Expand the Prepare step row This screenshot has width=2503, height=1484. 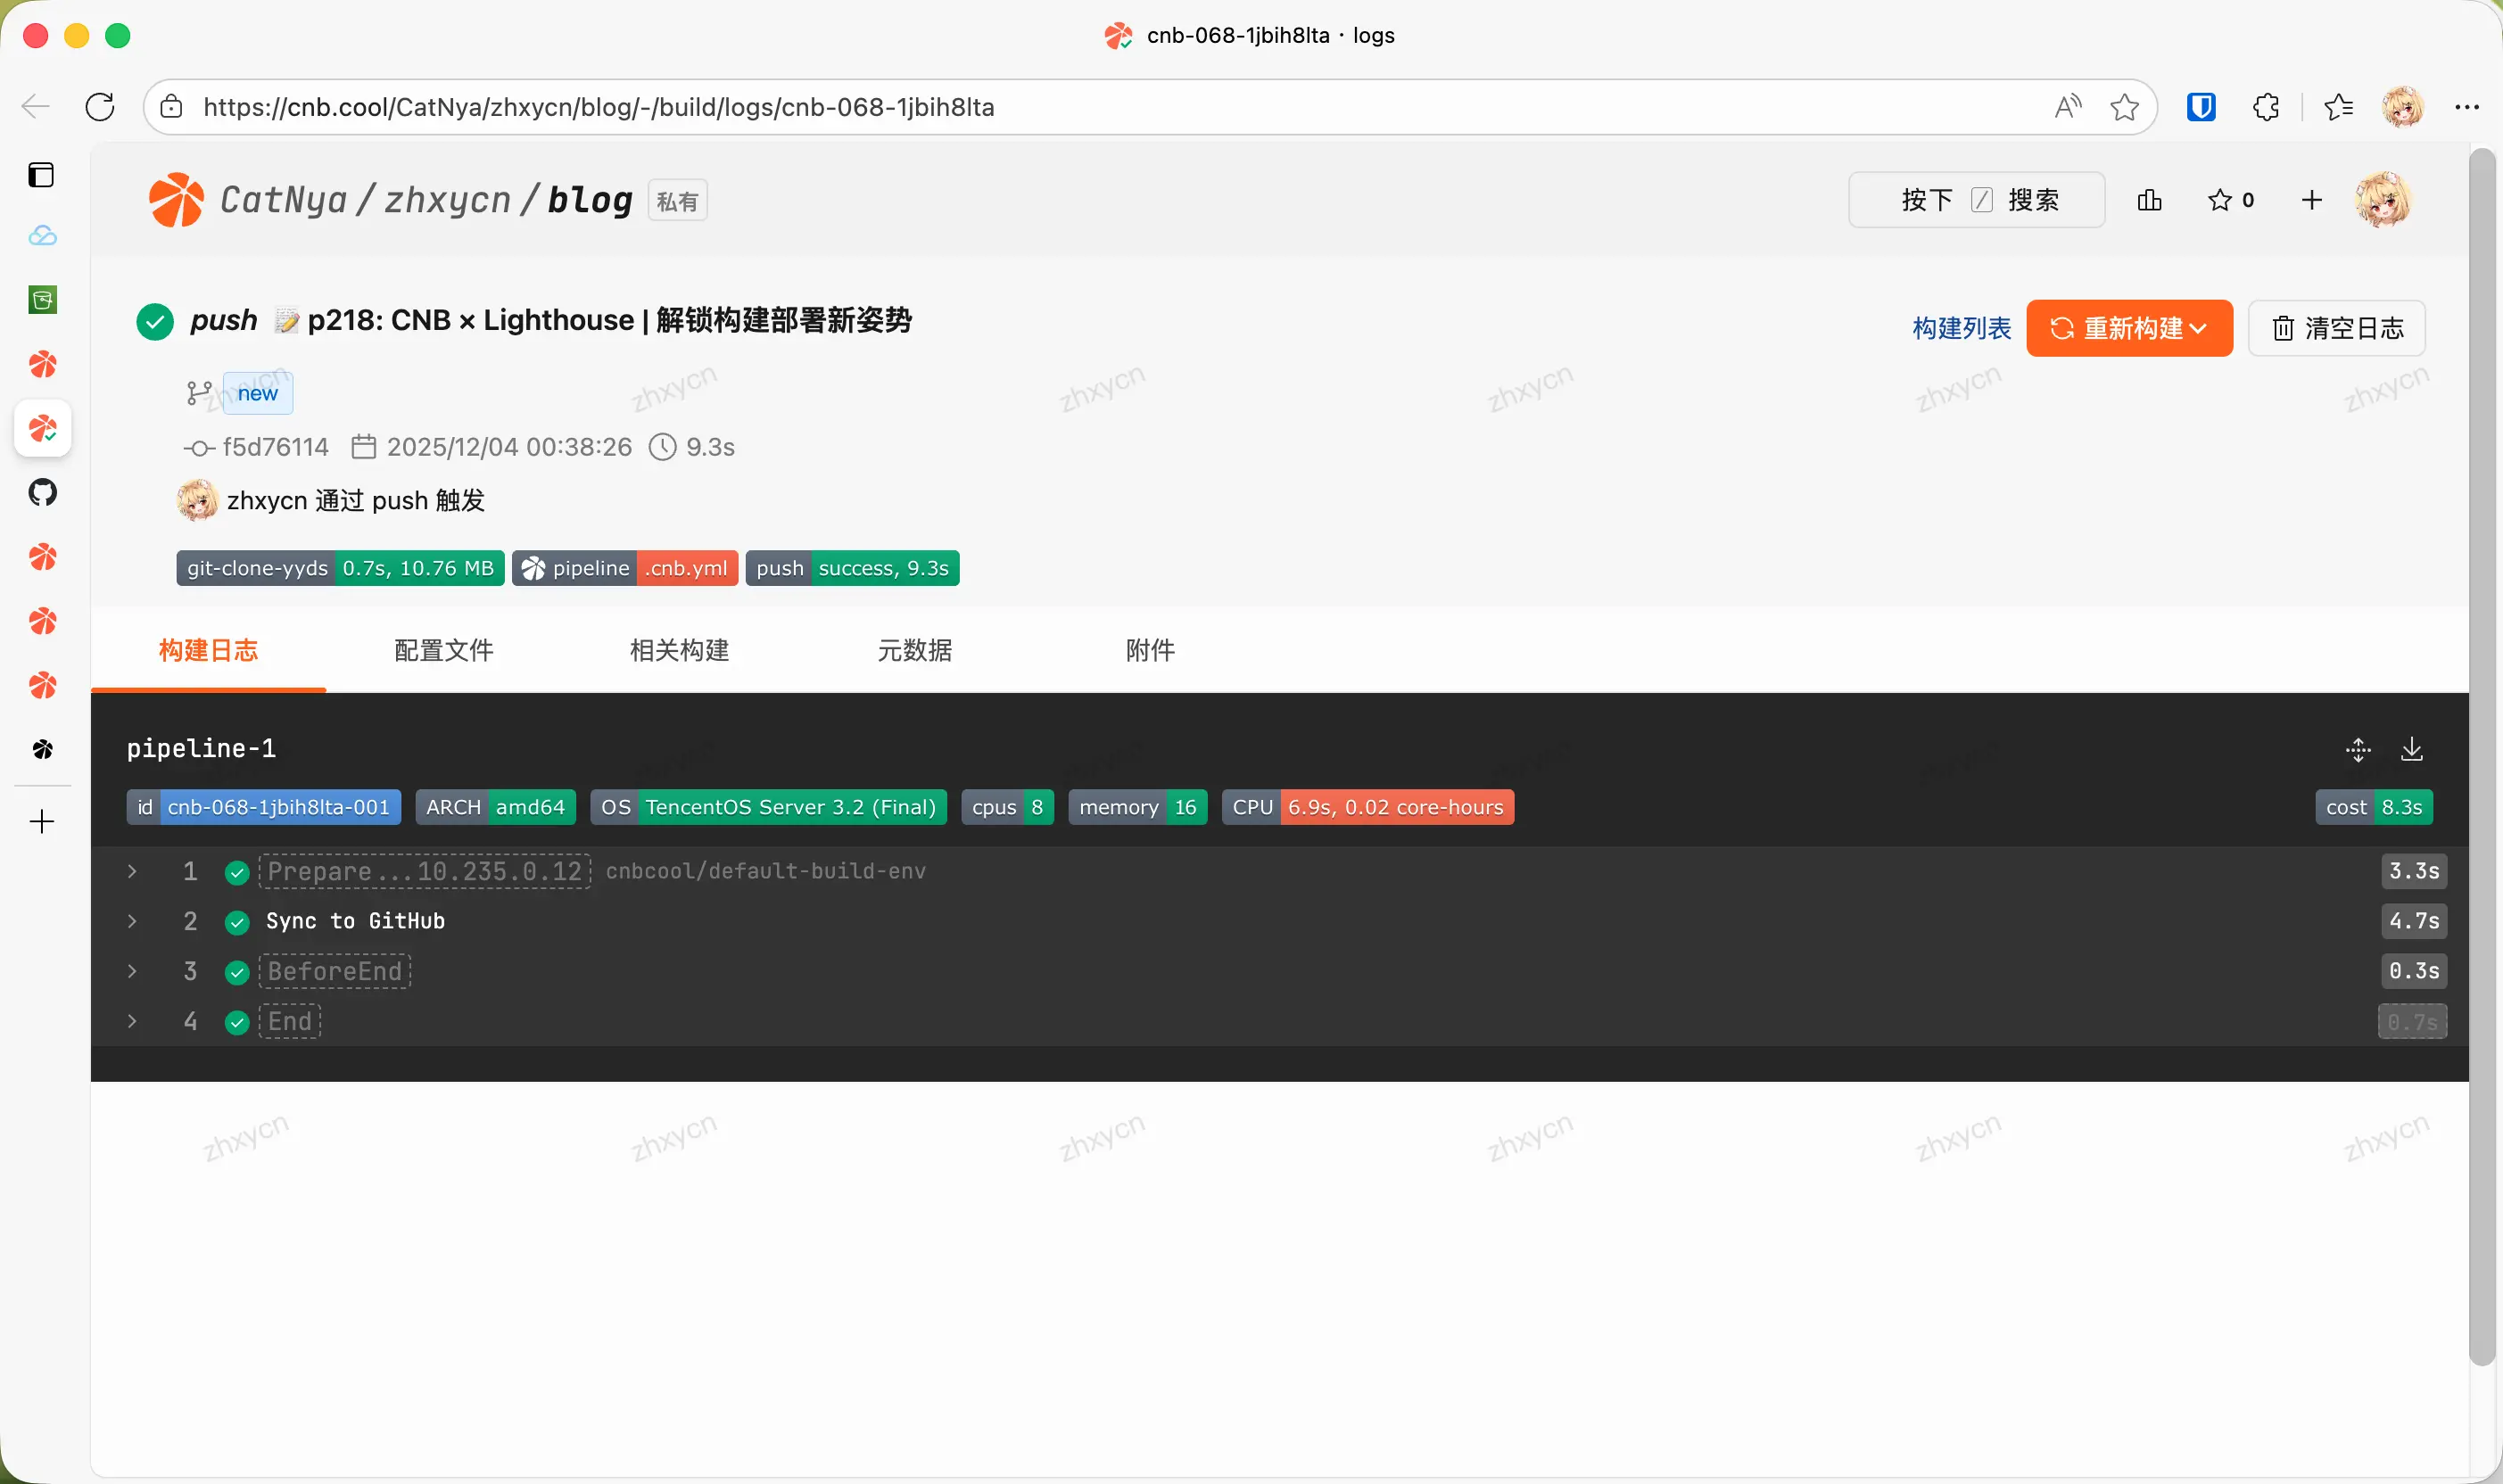(x=132, y=871)
